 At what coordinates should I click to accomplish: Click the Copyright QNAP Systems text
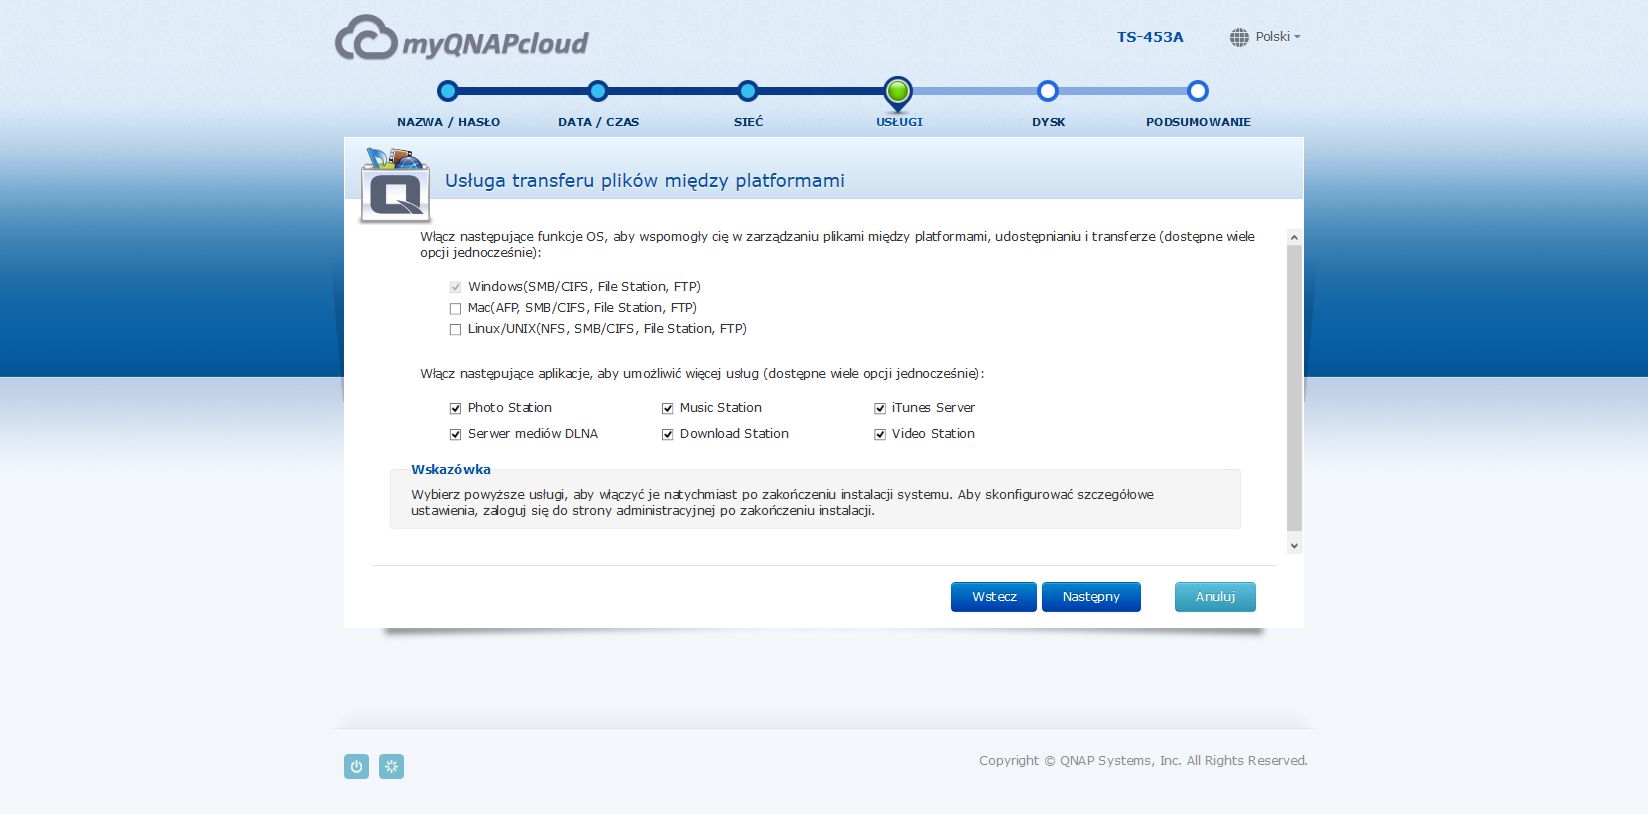[1143, 761]
